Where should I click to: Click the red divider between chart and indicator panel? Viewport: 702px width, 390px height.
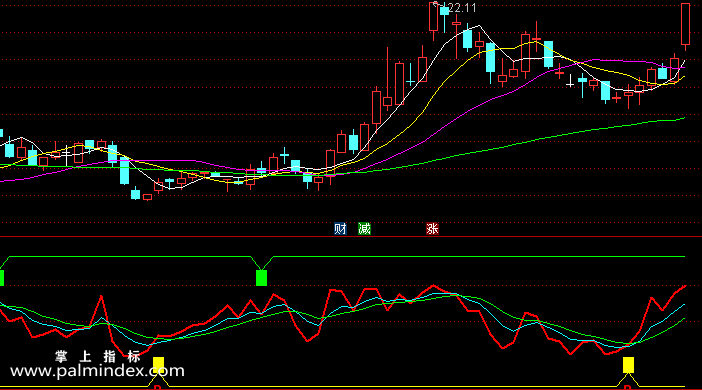pyautogui.click(x=351, y=236)
